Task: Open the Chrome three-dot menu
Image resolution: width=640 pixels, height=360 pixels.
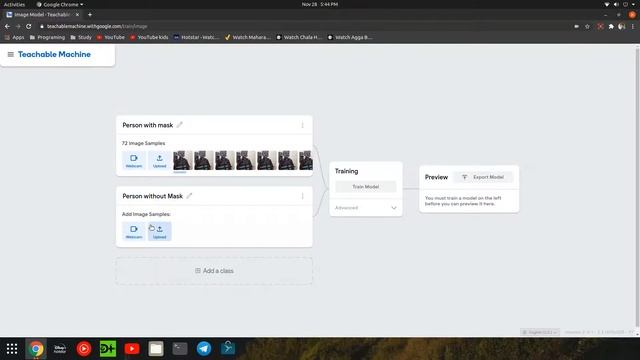Action: (633, 26)
